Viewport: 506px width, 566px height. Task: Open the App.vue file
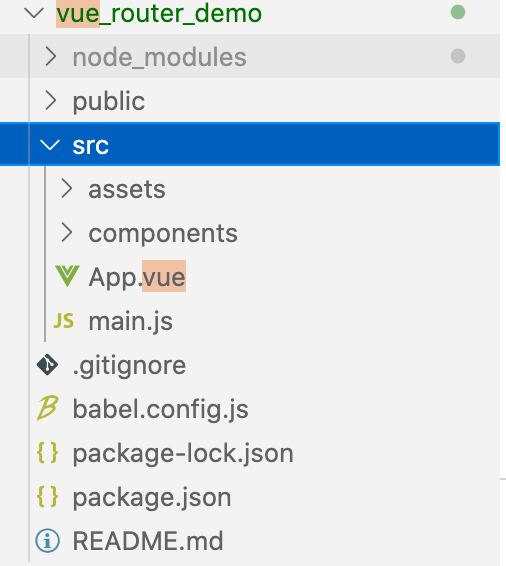coord(137,277)
